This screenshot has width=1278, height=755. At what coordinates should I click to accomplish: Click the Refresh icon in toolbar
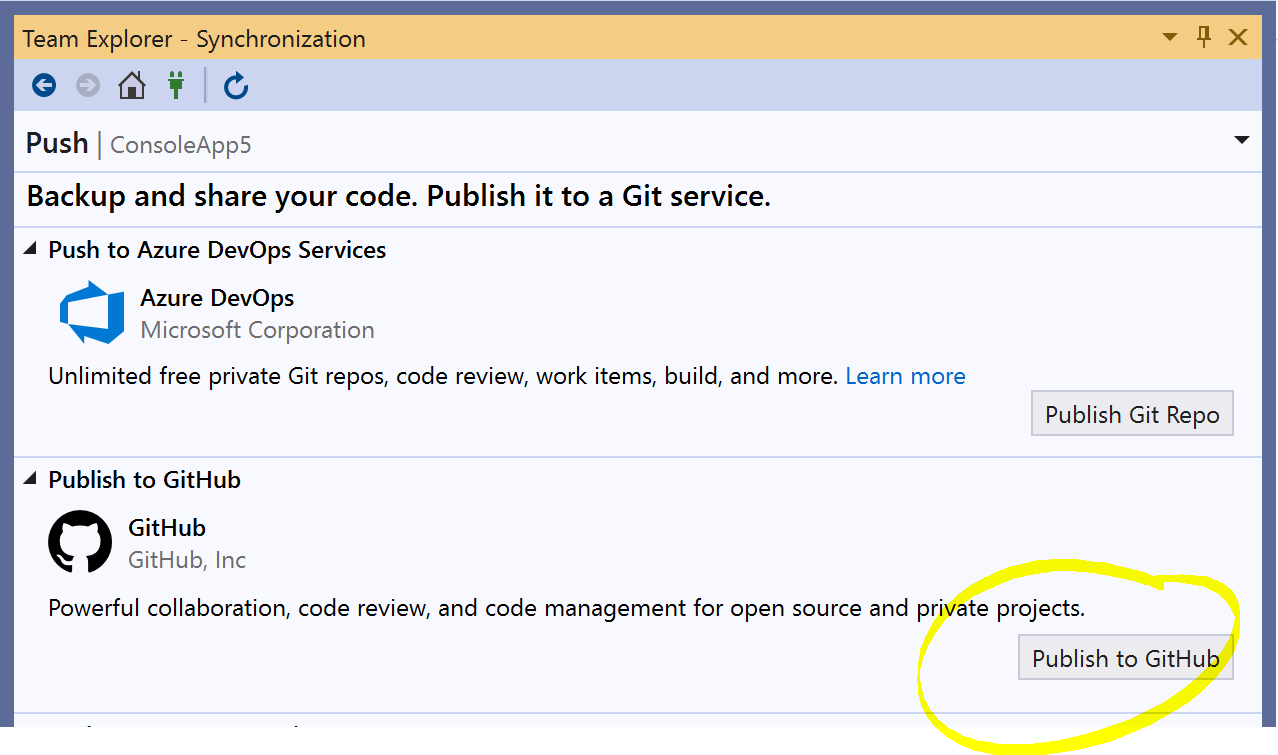pos(236,86)
